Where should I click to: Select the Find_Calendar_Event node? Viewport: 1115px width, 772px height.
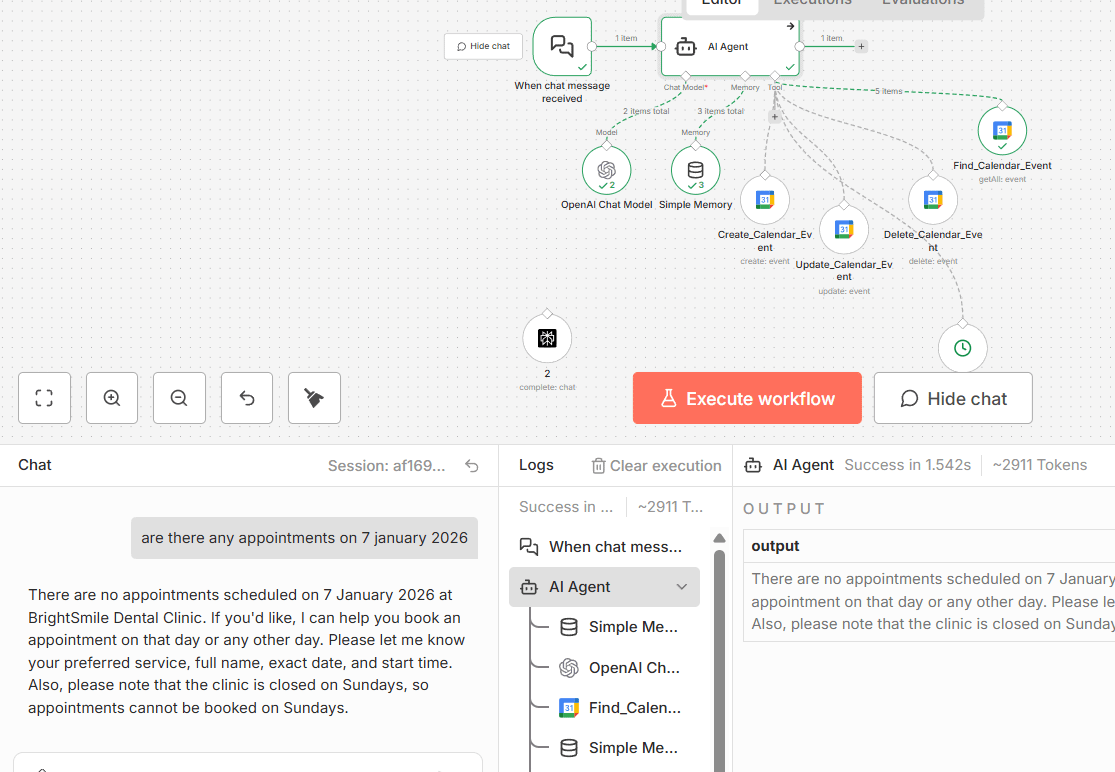click(1002, 131)
